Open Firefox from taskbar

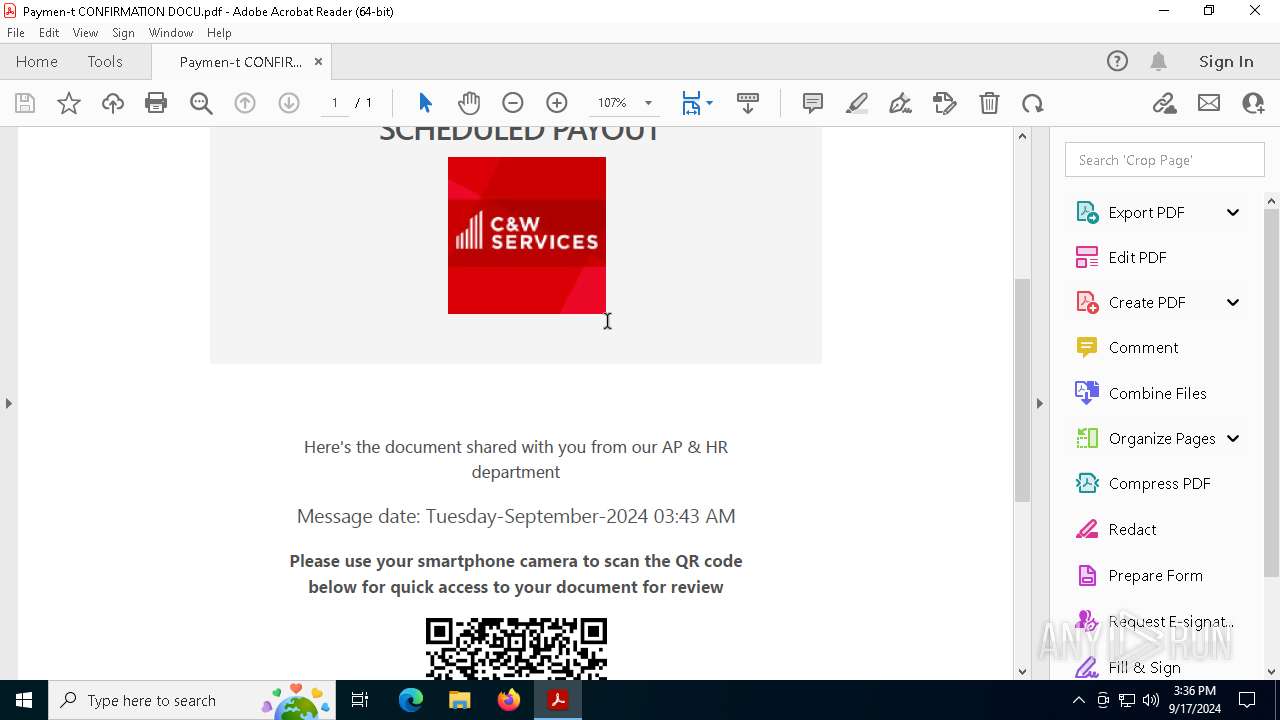[509, 700]
